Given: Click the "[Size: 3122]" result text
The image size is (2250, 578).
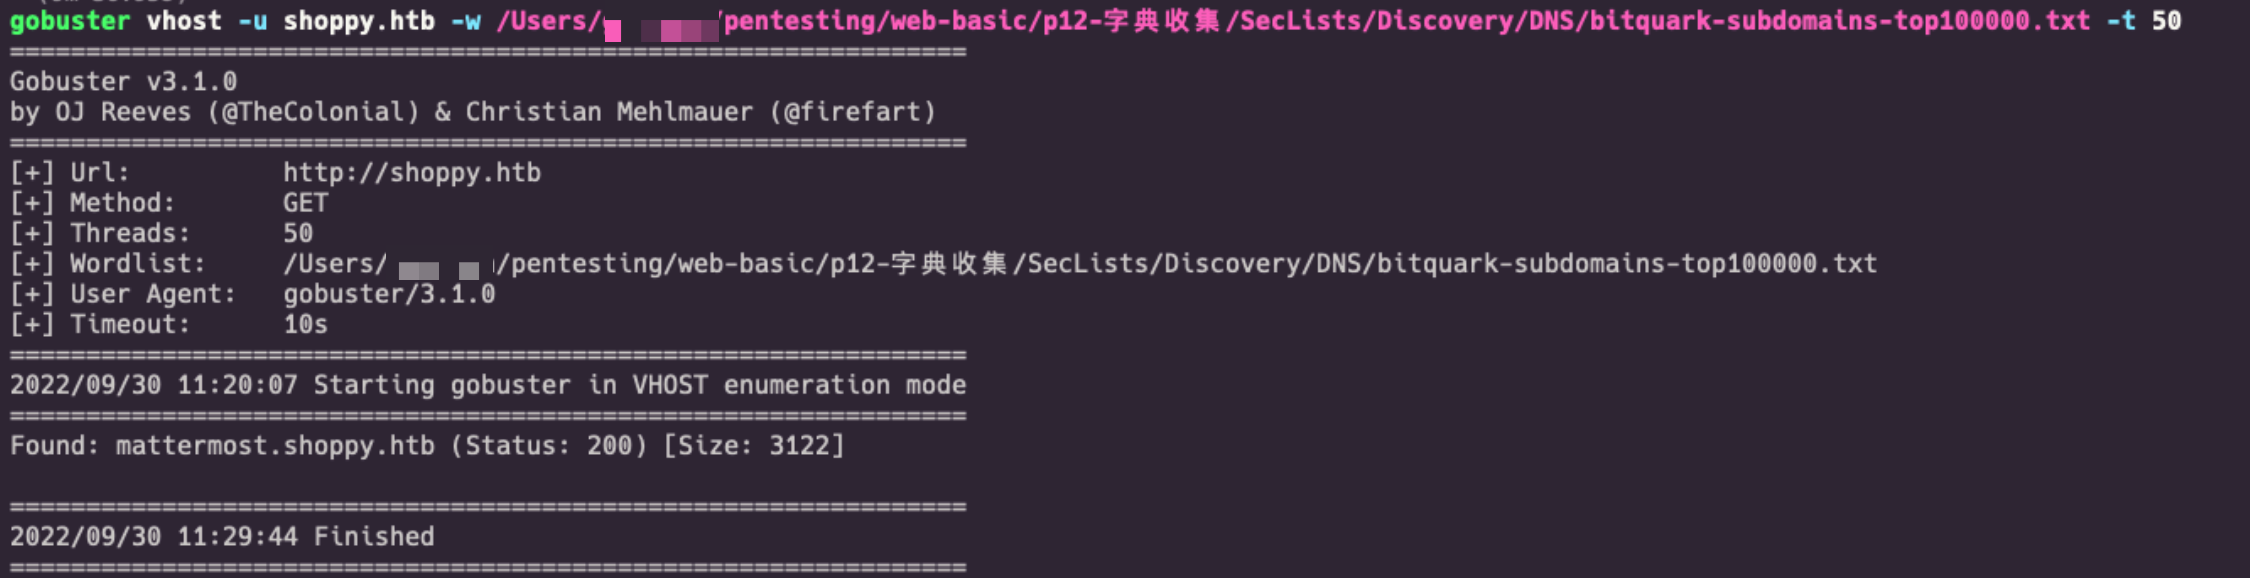Looking at the screenshot, I should (754, 446).
